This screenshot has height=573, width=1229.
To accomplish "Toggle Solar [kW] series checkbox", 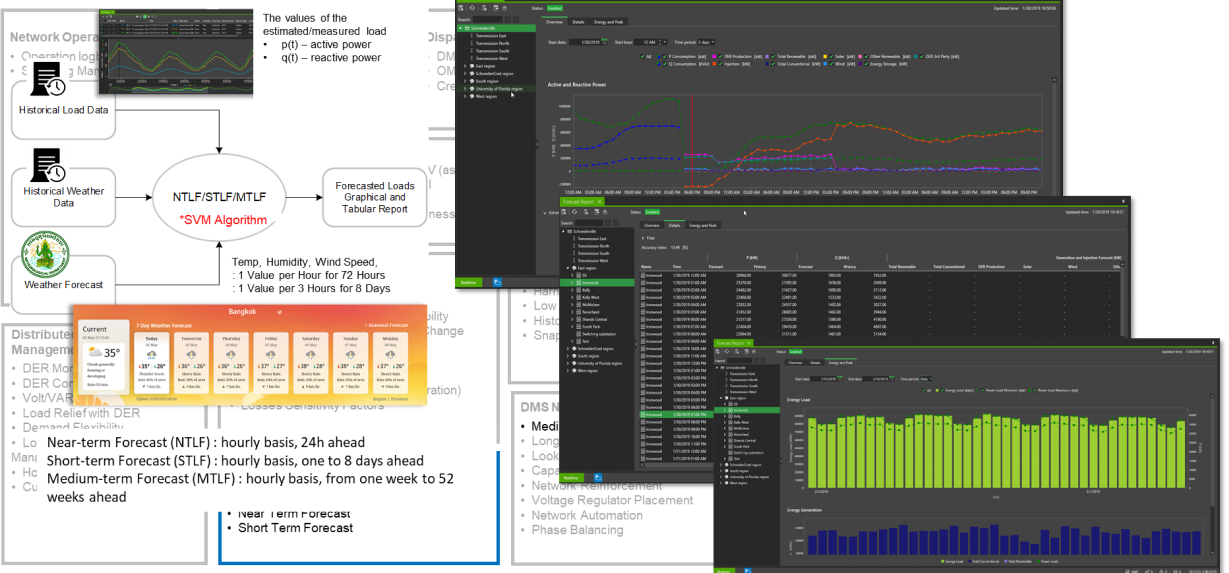I will click(831, 57).
